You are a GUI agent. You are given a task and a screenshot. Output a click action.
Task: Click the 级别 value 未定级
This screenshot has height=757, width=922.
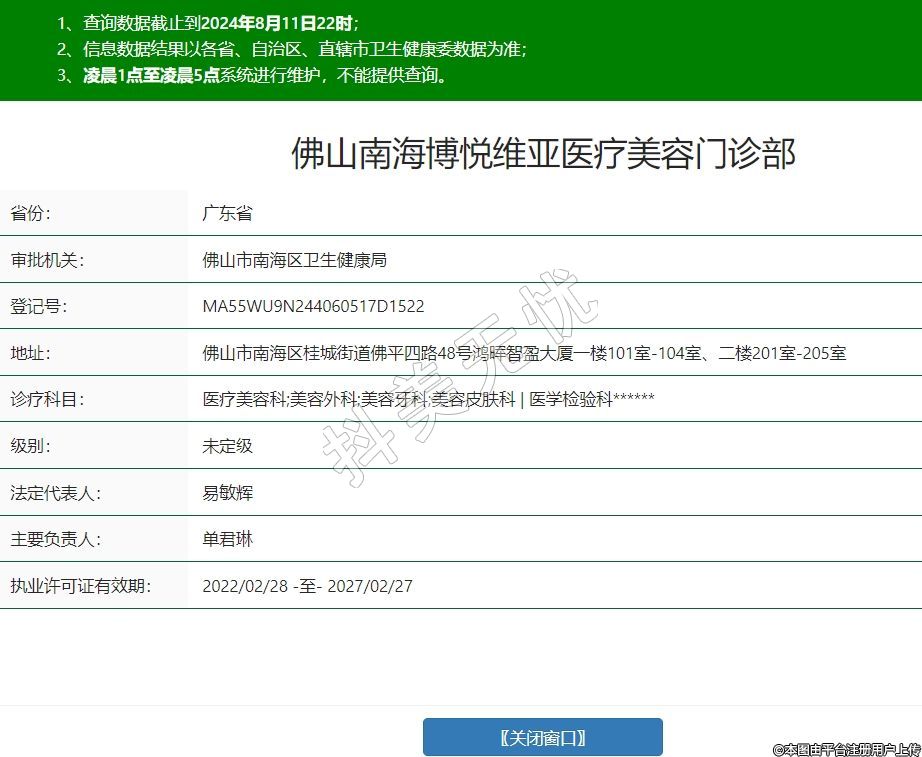coord(227,446)
